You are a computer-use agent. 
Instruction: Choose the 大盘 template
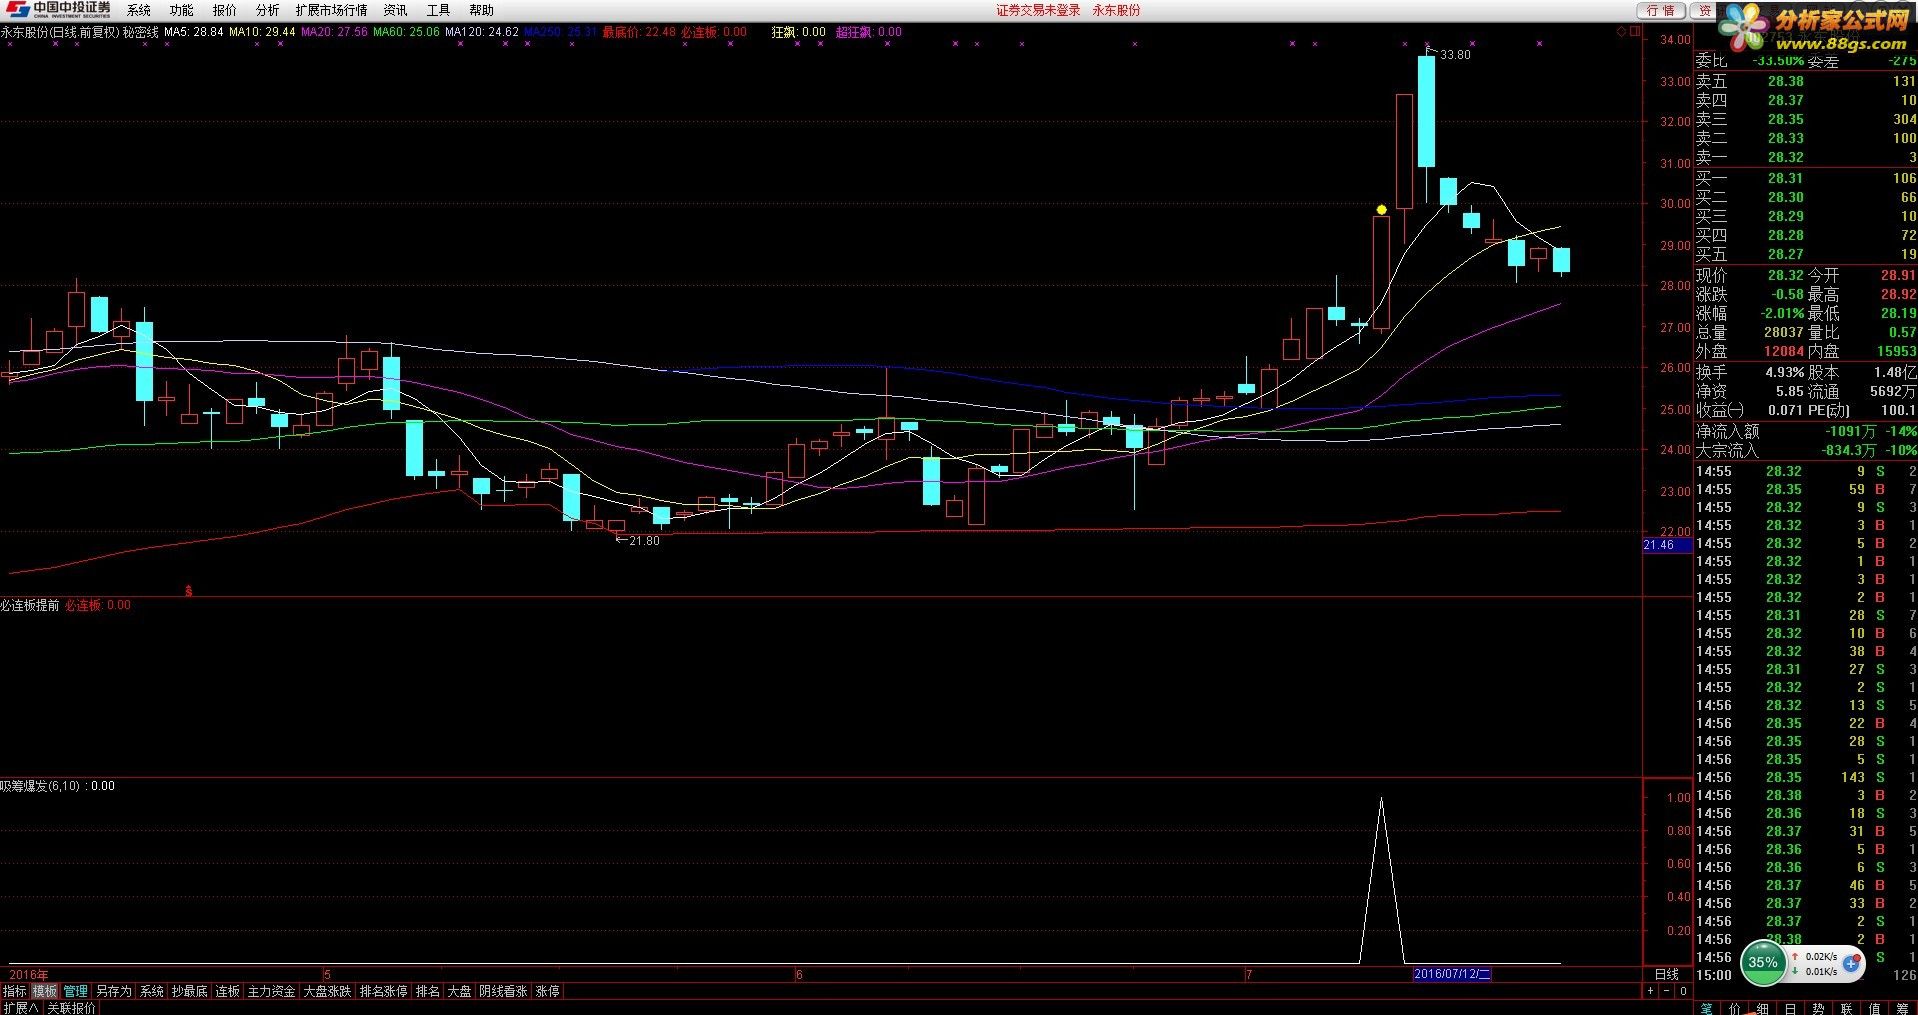[x=459, y=991]
